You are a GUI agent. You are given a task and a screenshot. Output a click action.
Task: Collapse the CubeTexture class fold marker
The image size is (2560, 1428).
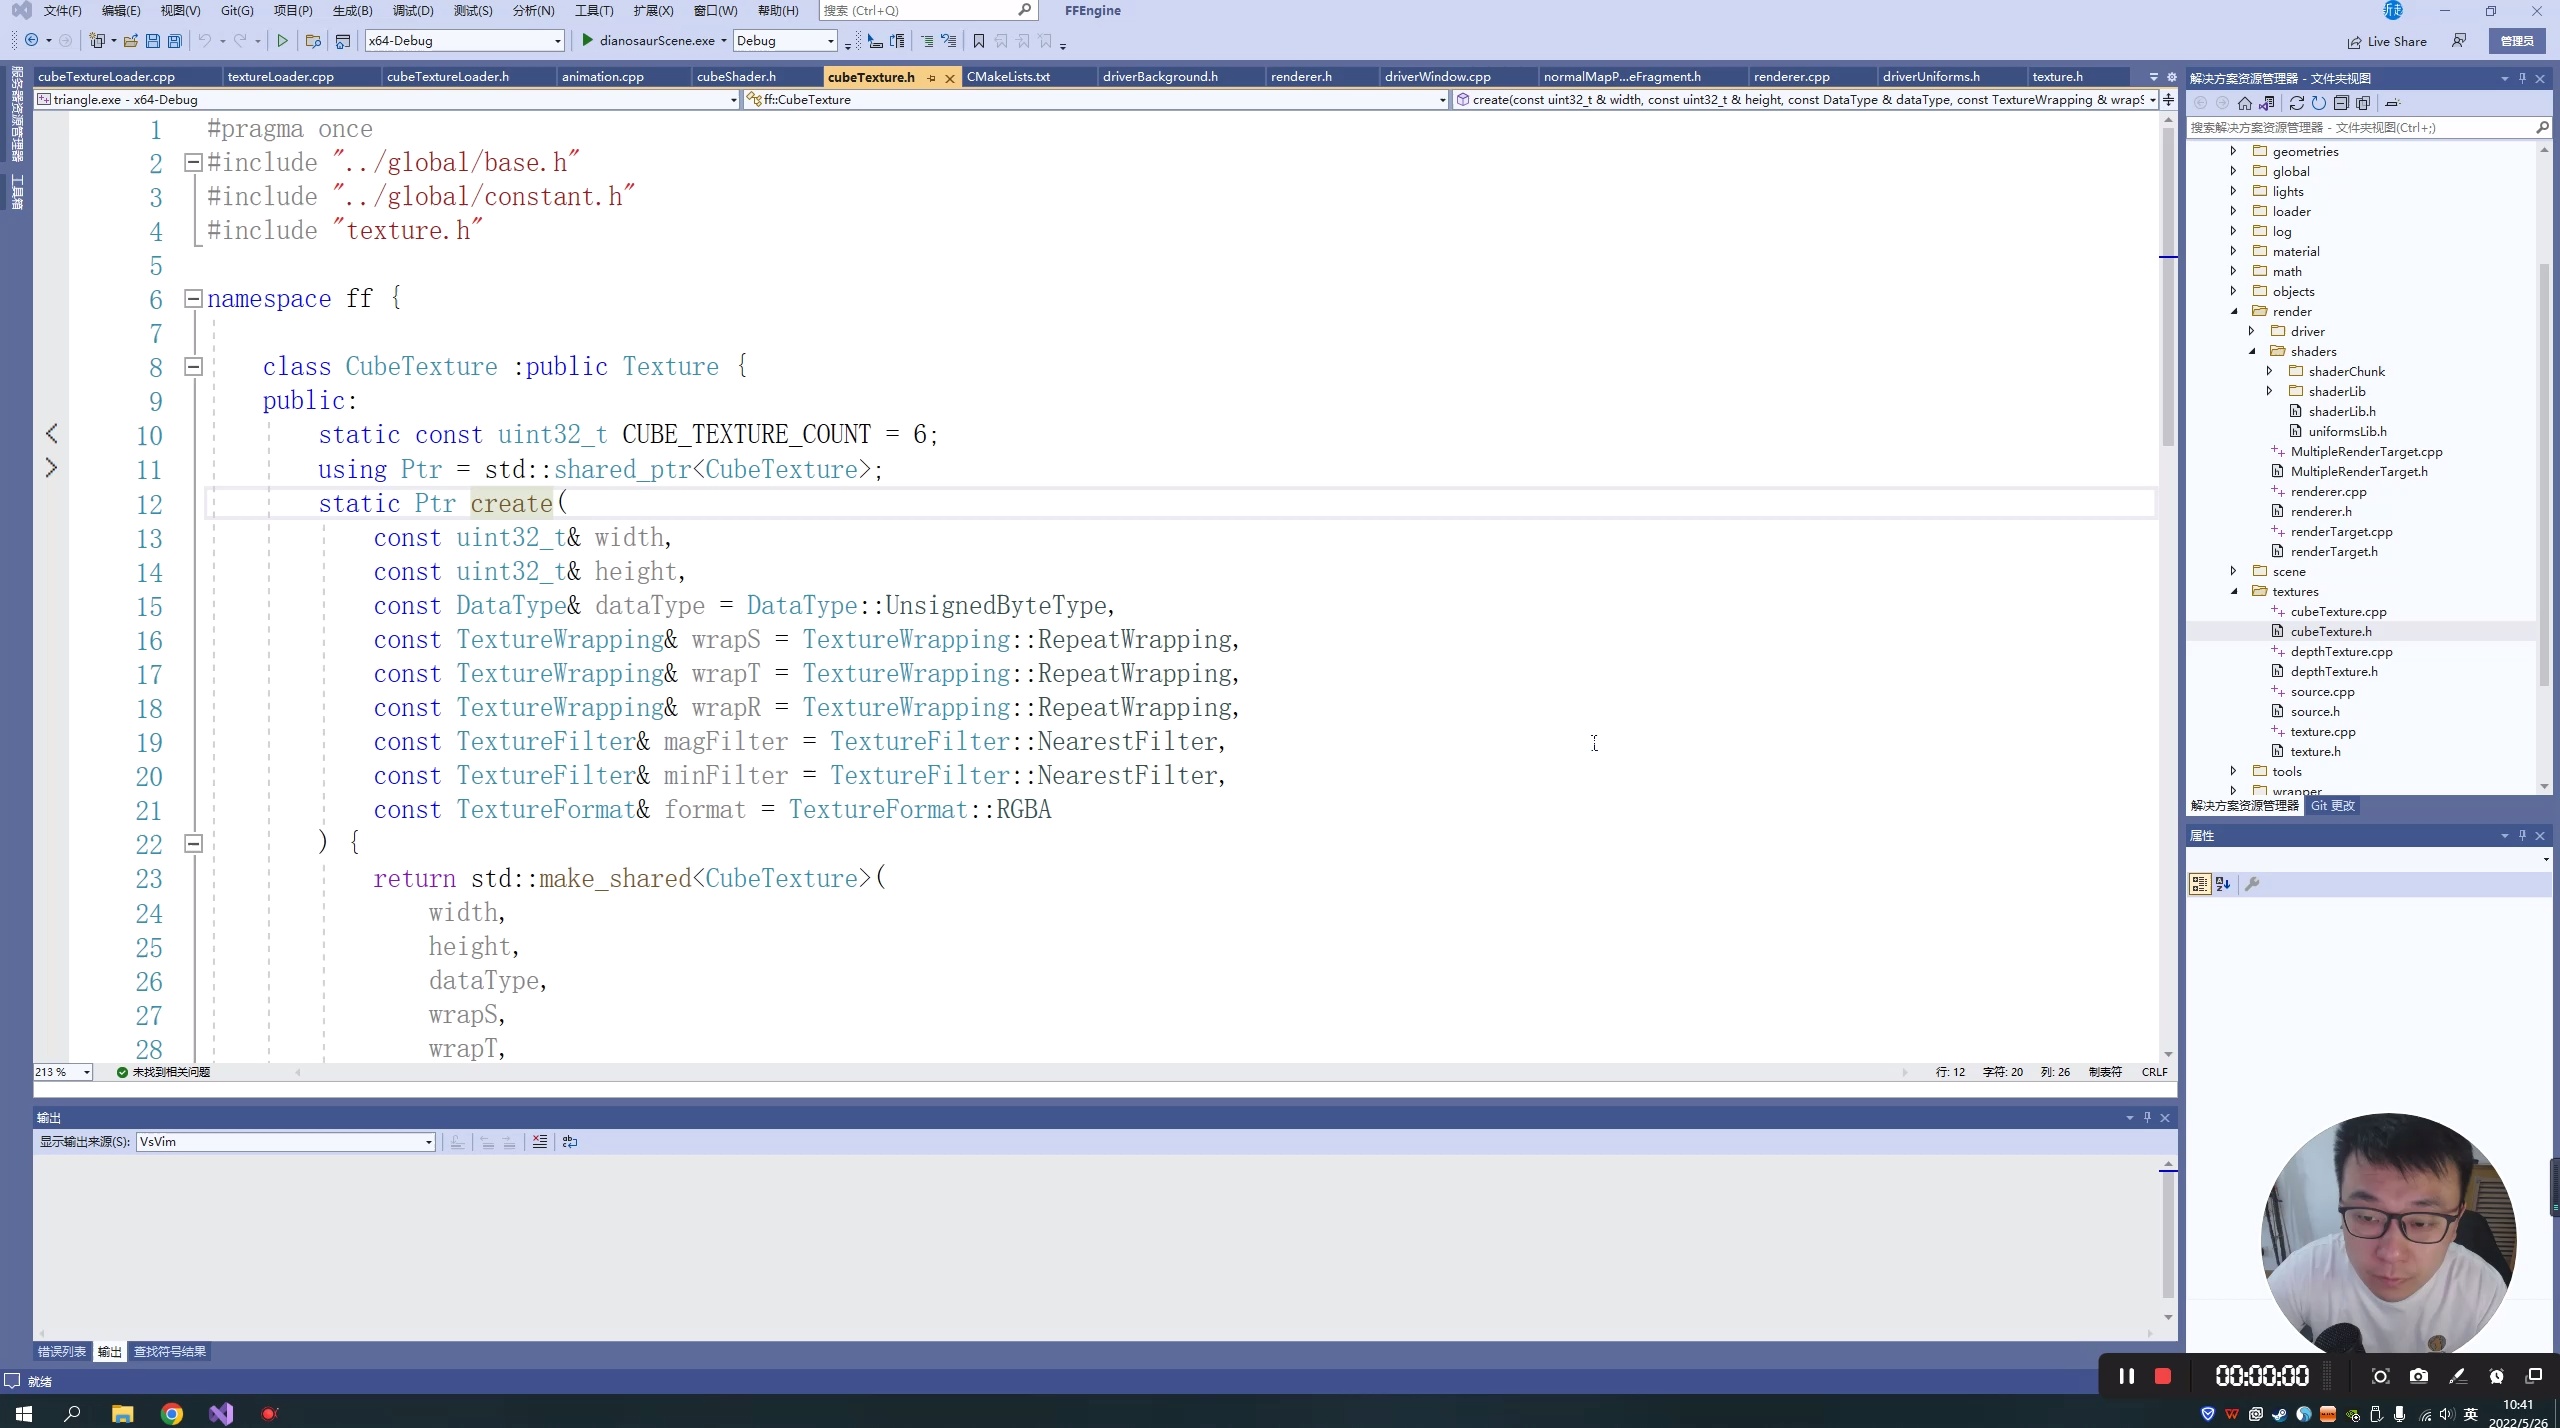click(194, 367)
